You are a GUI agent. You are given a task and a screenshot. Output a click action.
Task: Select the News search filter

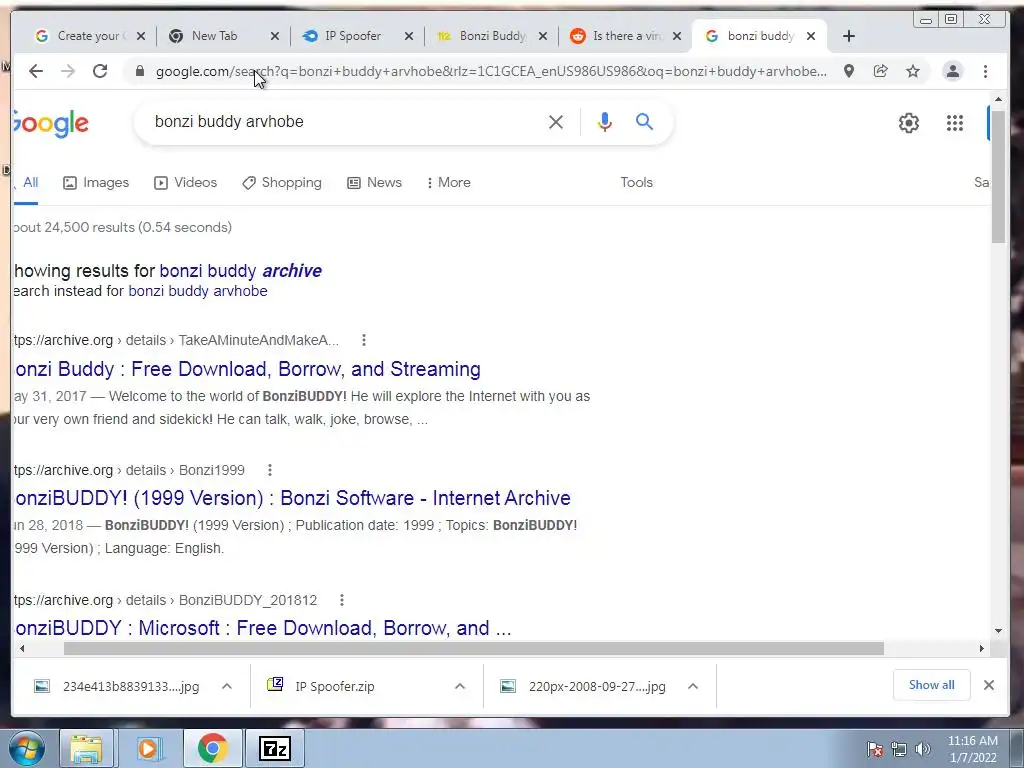coord(374,182)
